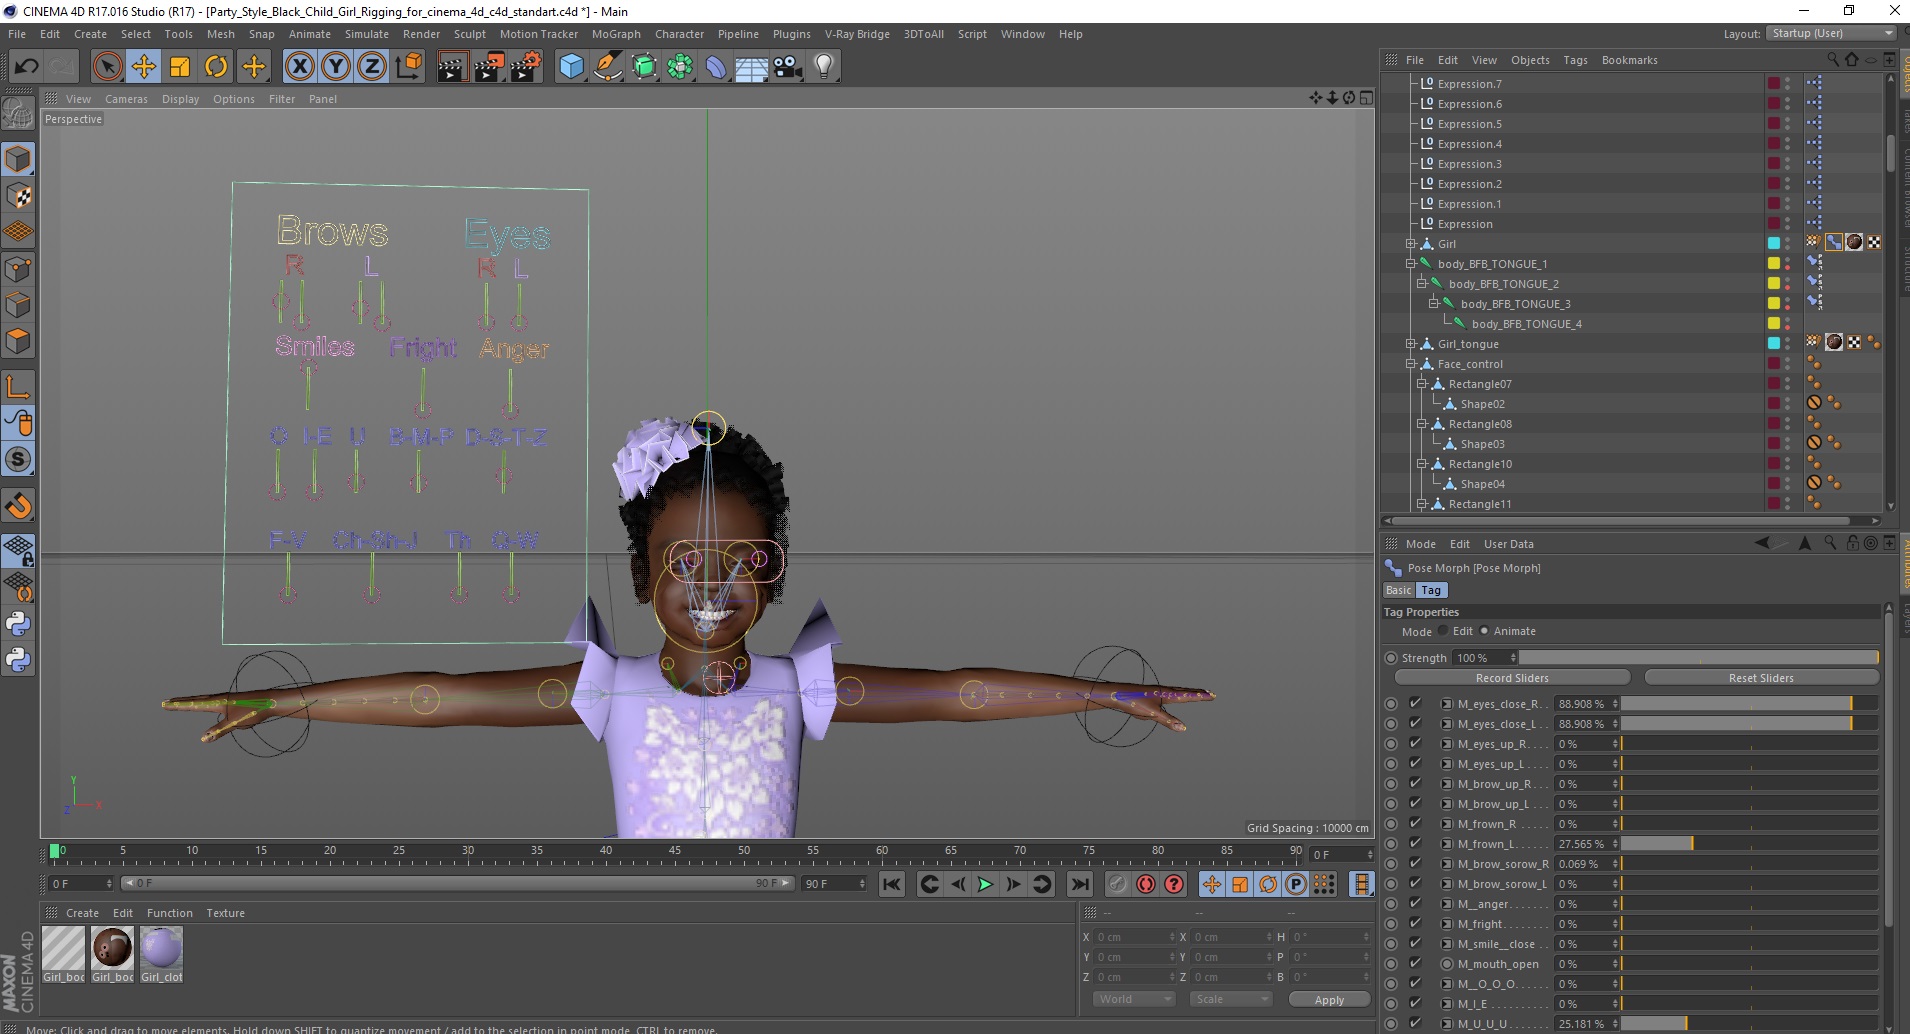Expand the Girl object in tree
The width and height of the screenshot is (1910, 1034).
[x=1411, y=244]
